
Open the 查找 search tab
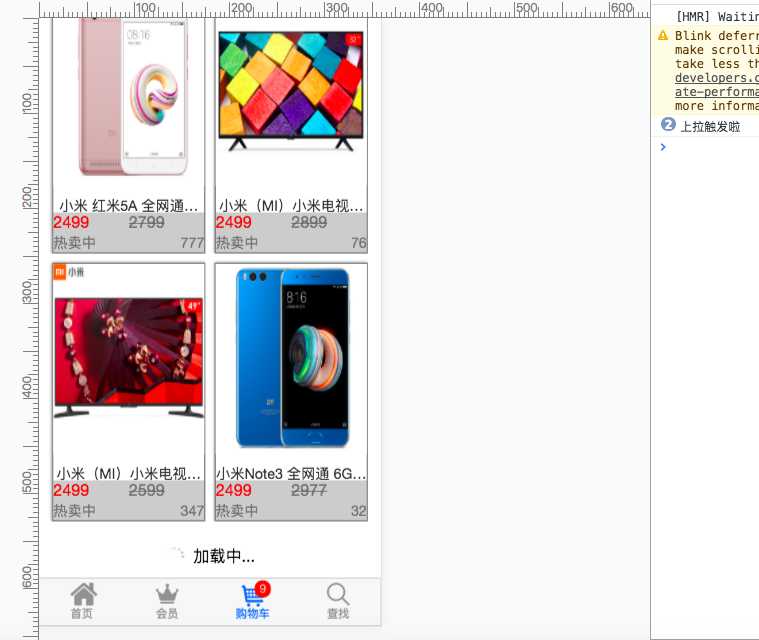pos(338,601)
